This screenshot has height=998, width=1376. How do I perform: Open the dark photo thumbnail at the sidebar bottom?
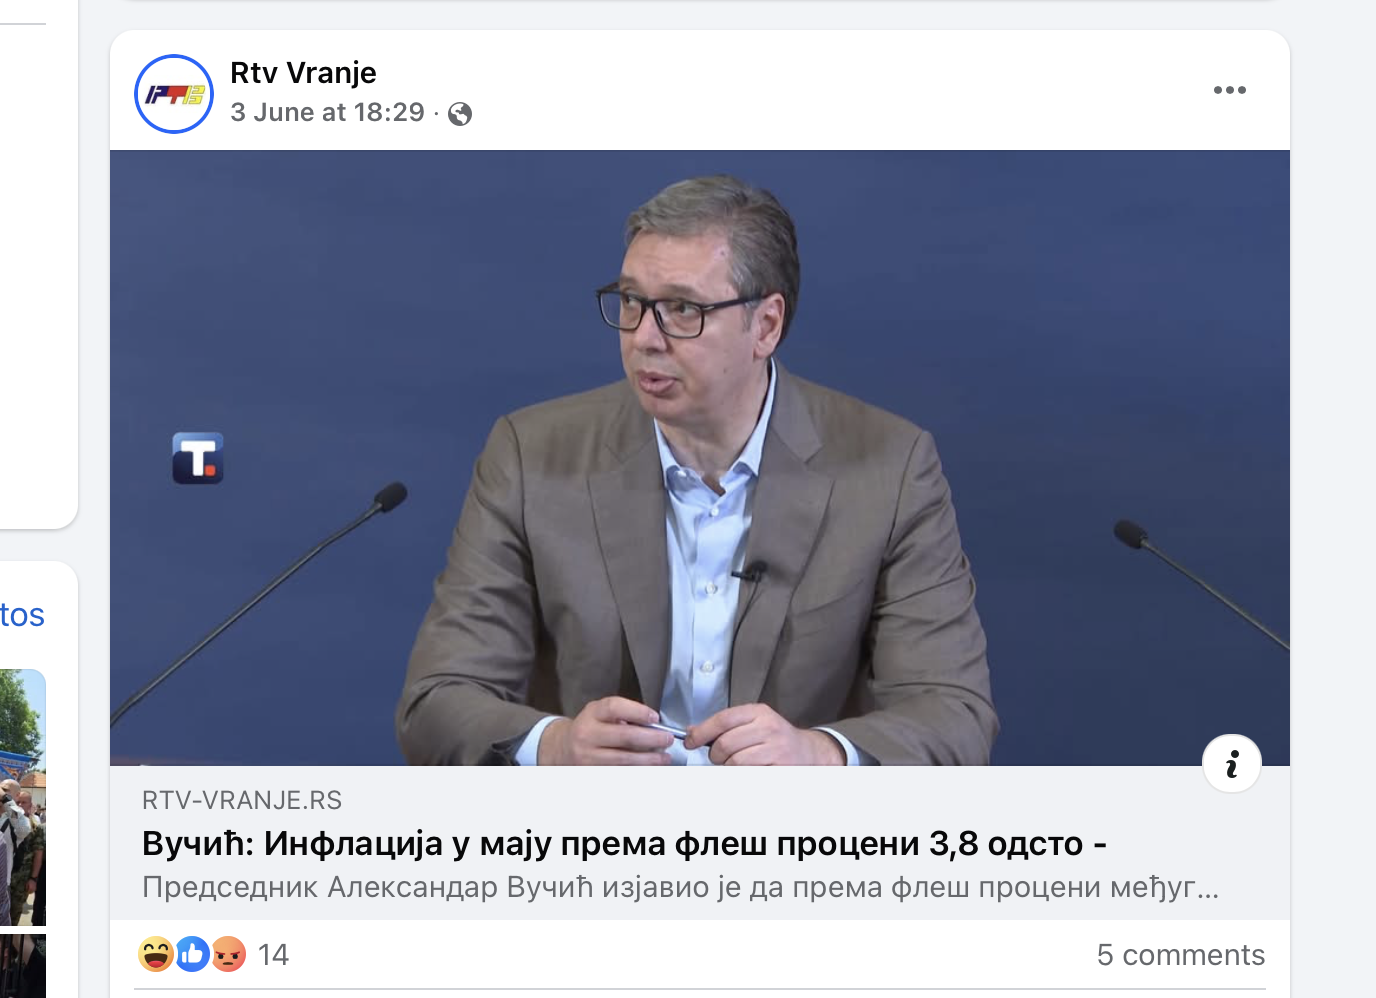coord(22,966)
